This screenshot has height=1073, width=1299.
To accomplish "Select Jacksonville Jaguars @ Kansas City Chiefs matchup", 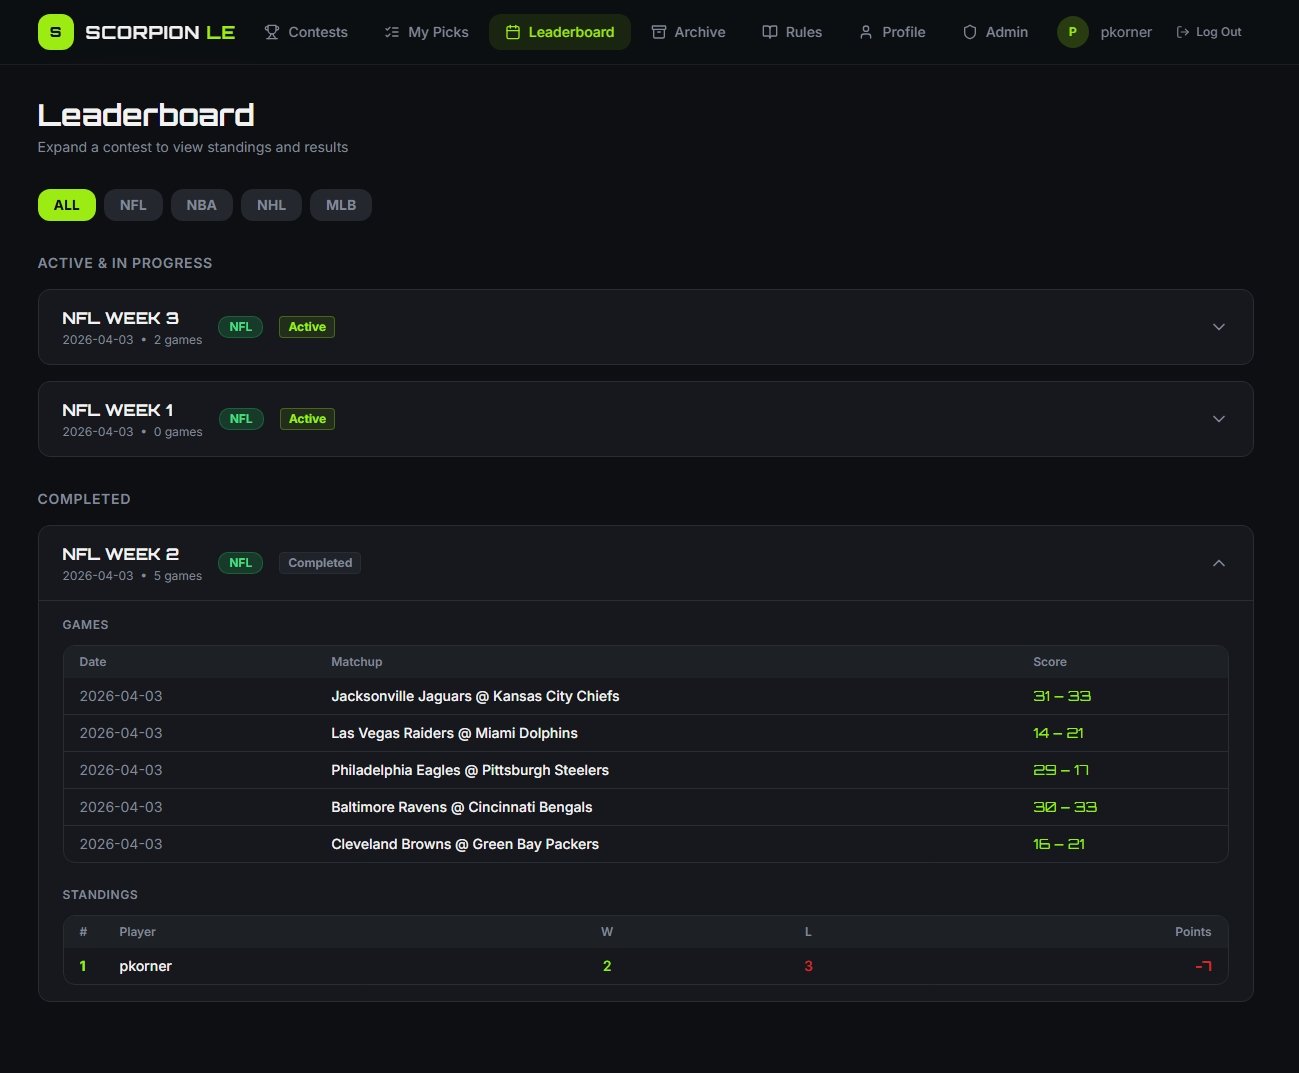I will 475,696.
